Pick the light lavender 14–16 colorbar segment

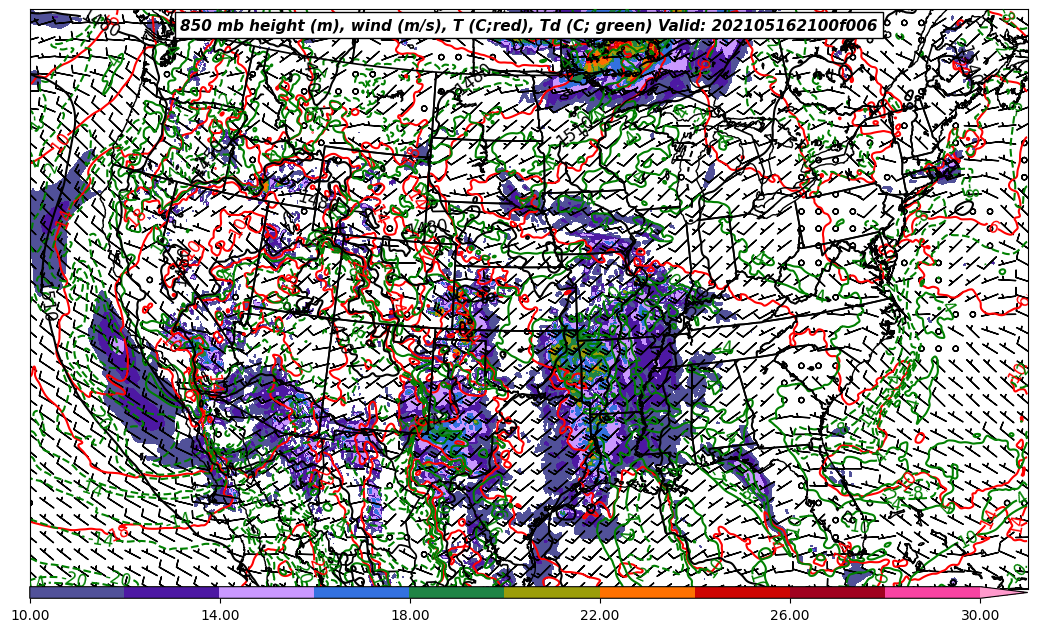267,592
